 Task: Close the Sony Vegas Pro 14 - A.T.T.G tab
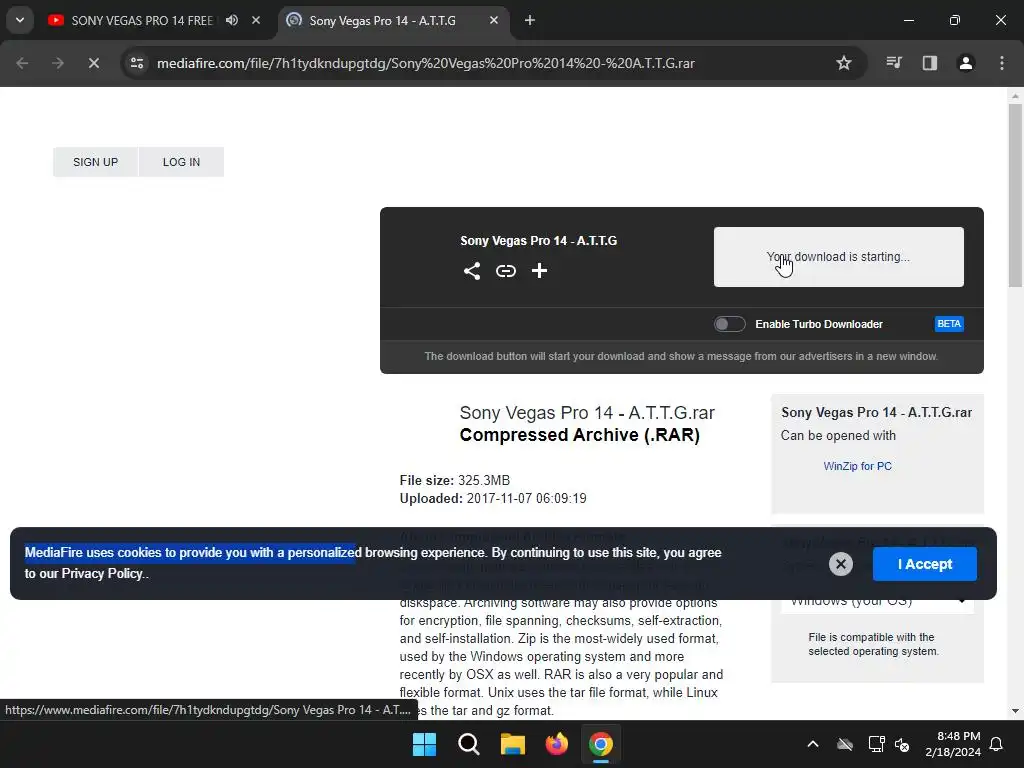pyautogui.click(x=494, y=20)
